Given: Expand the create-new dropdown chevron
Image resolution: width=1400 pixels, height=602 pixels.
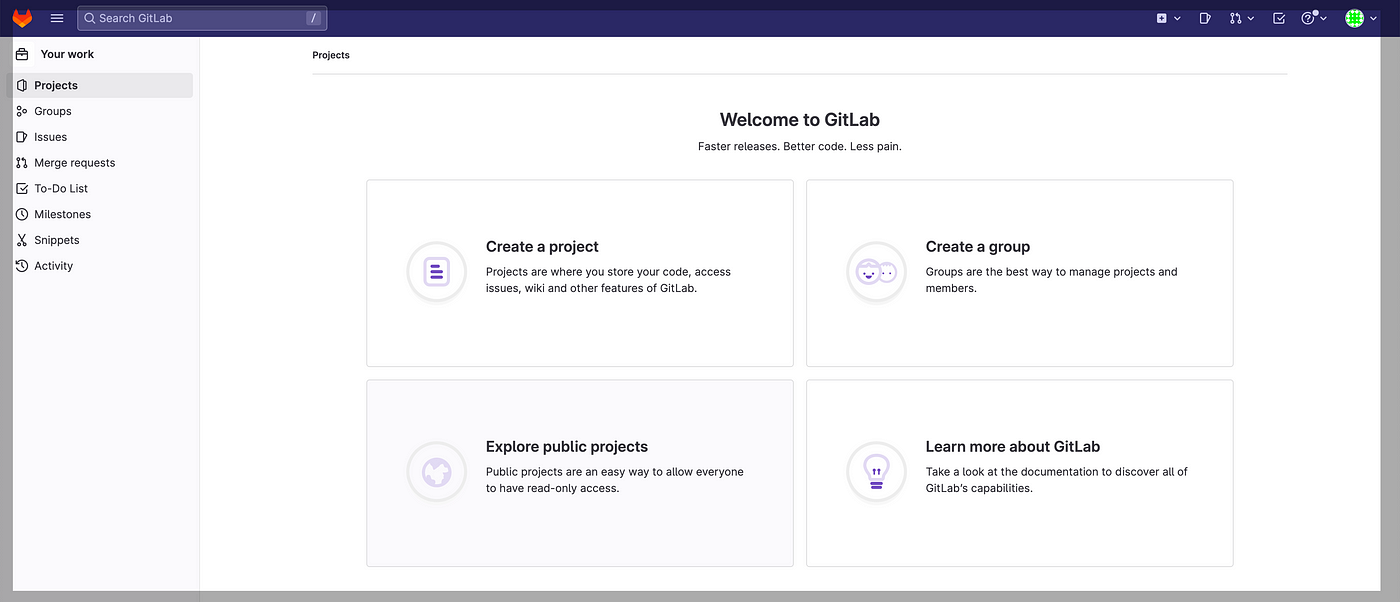Looking at the screenshot, I should coord(1177,18).
